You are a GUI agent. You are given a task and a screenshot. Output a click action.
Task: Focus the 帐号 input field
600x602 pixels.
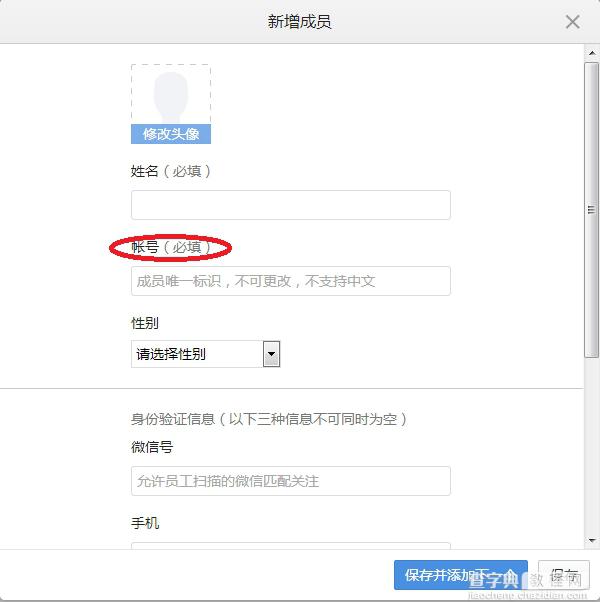[291, 281]
